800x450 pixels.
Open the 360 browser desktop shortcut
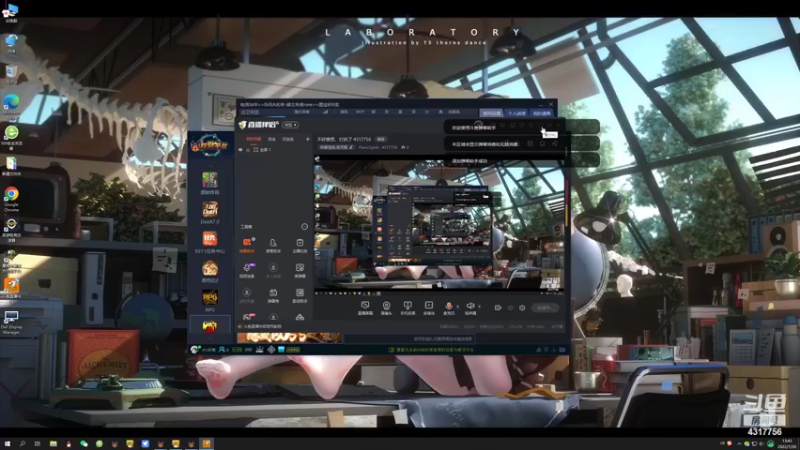click(x=11, y=138)
